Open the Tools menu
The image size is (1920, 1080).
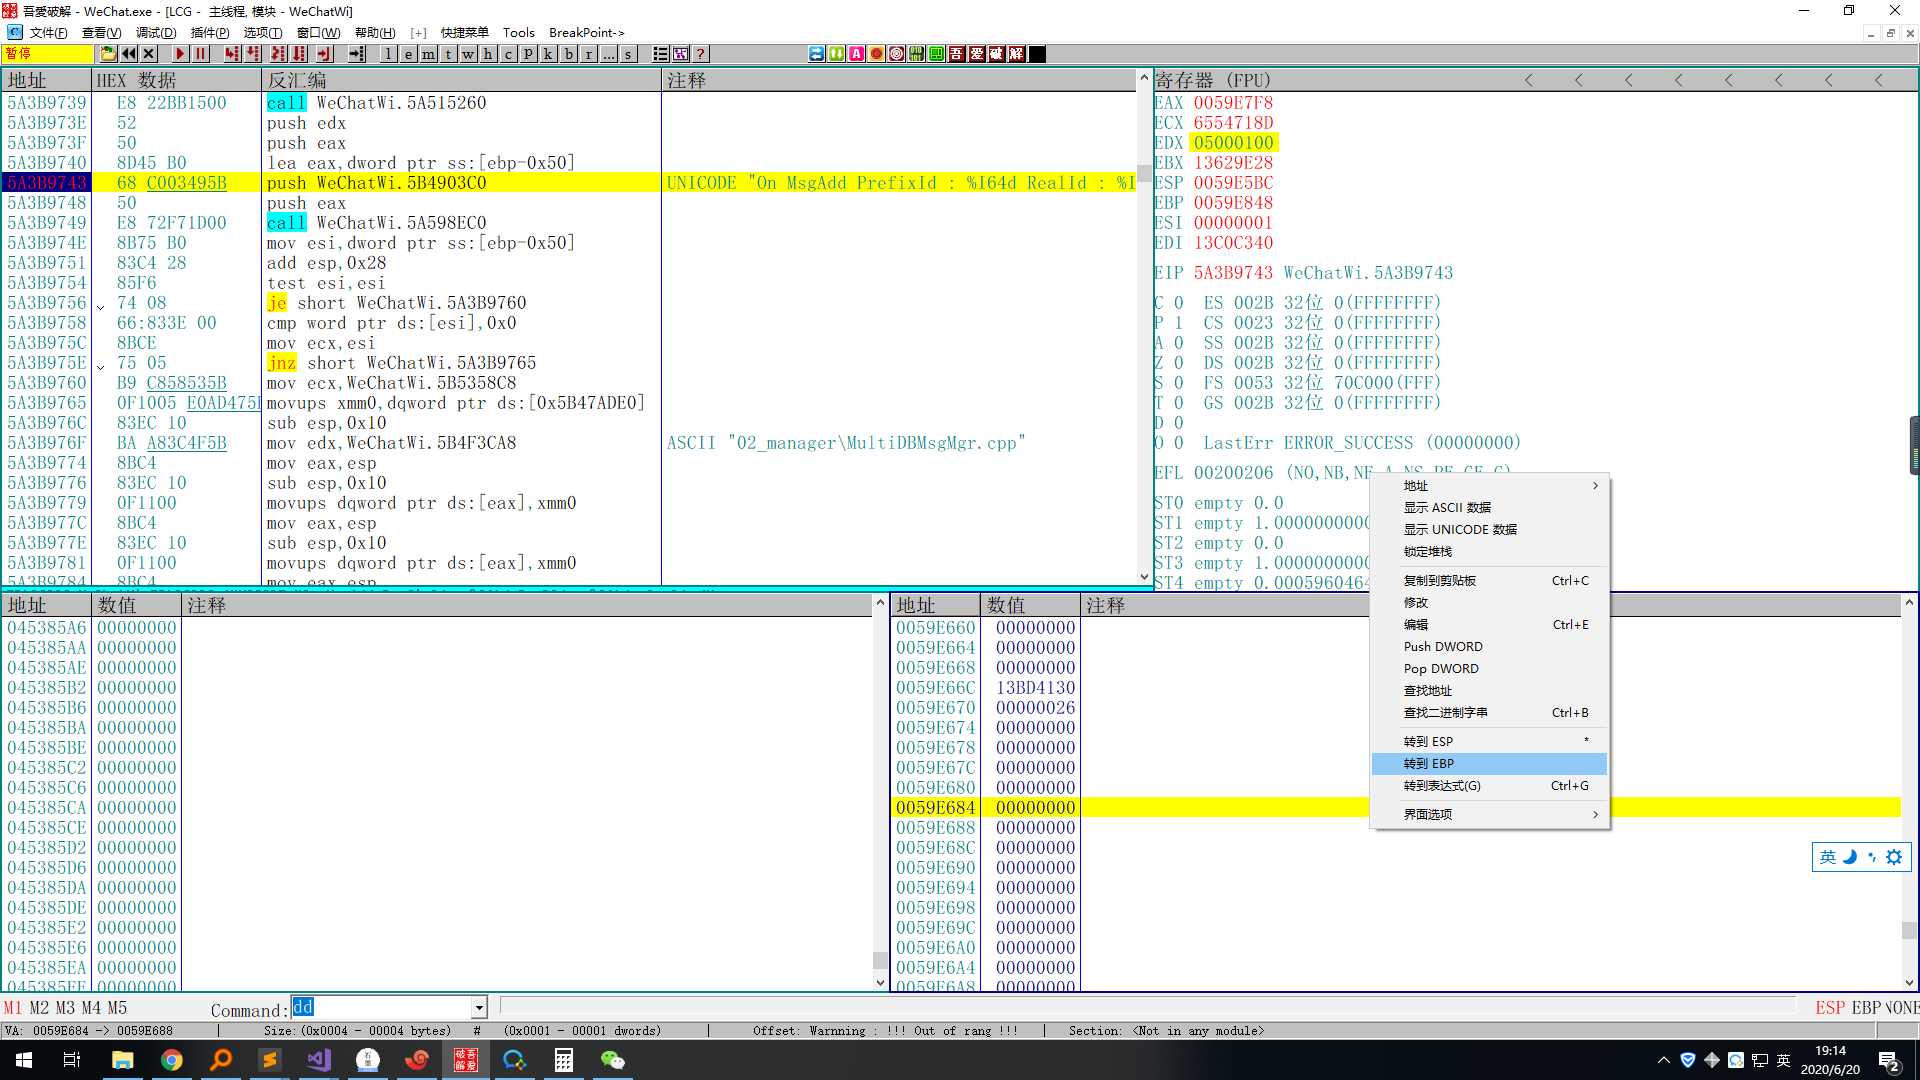[518, 32]
